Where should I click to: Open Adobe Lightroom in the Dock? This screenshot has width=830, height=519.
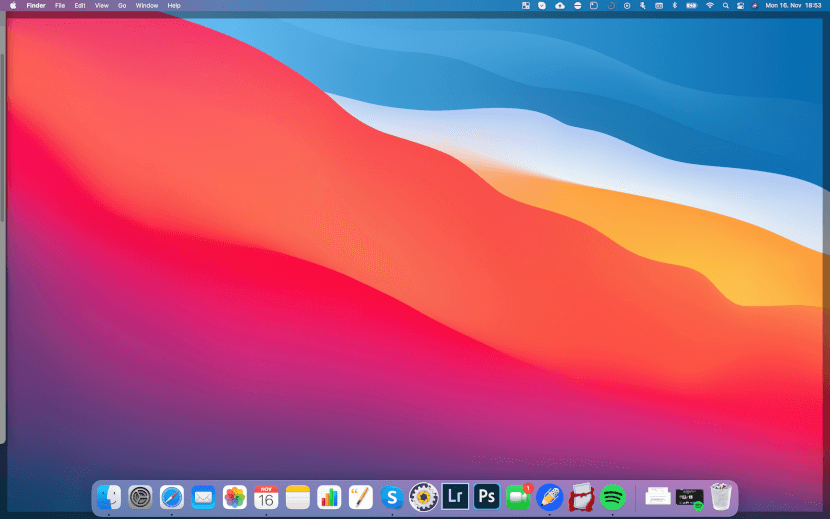tap(455, 497)
